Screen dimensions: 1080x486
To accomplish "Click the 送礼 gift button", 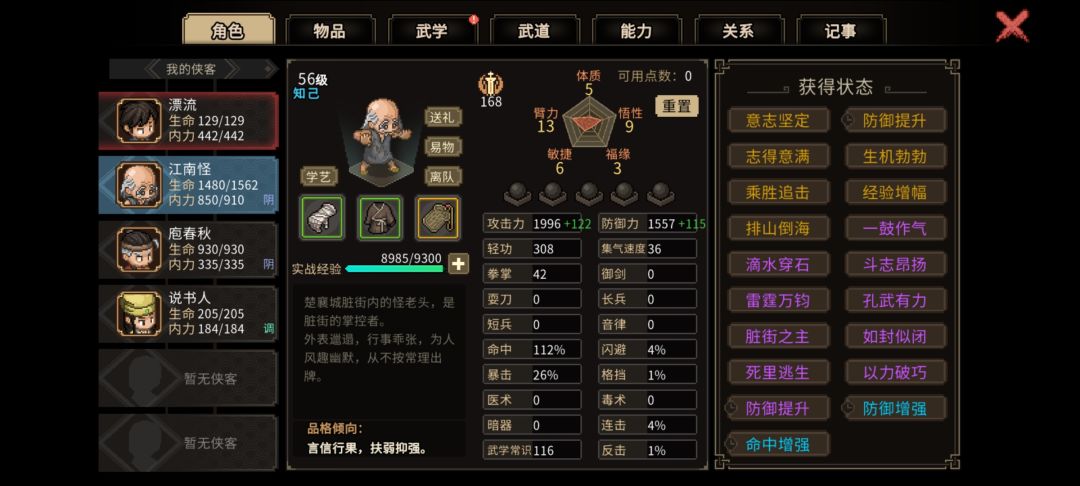I will 442,117.
